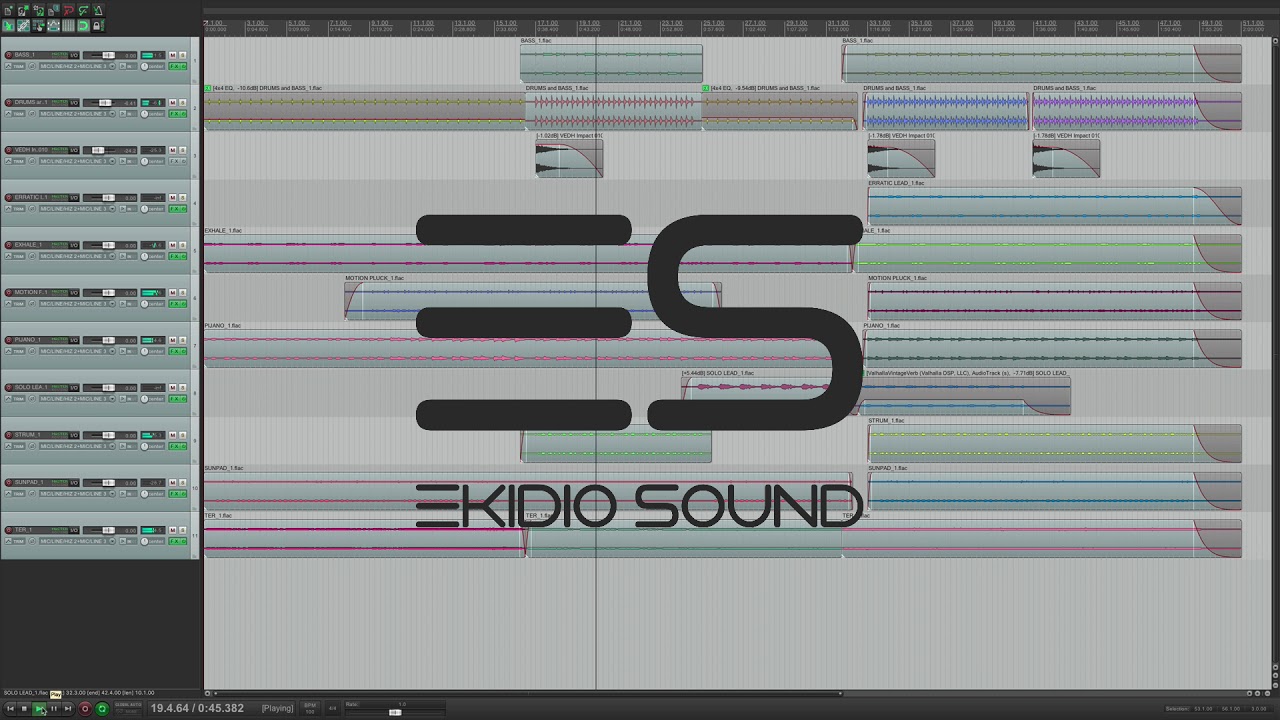Toggle FX bypass on SOLO LEA track
1280x720 pixels.
coord(183,399)
